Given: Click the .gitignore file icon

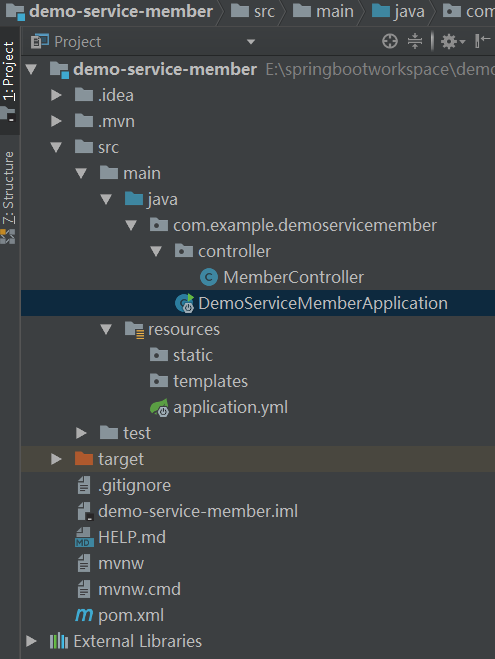Looking at the screenshot, I should (84, 485).
